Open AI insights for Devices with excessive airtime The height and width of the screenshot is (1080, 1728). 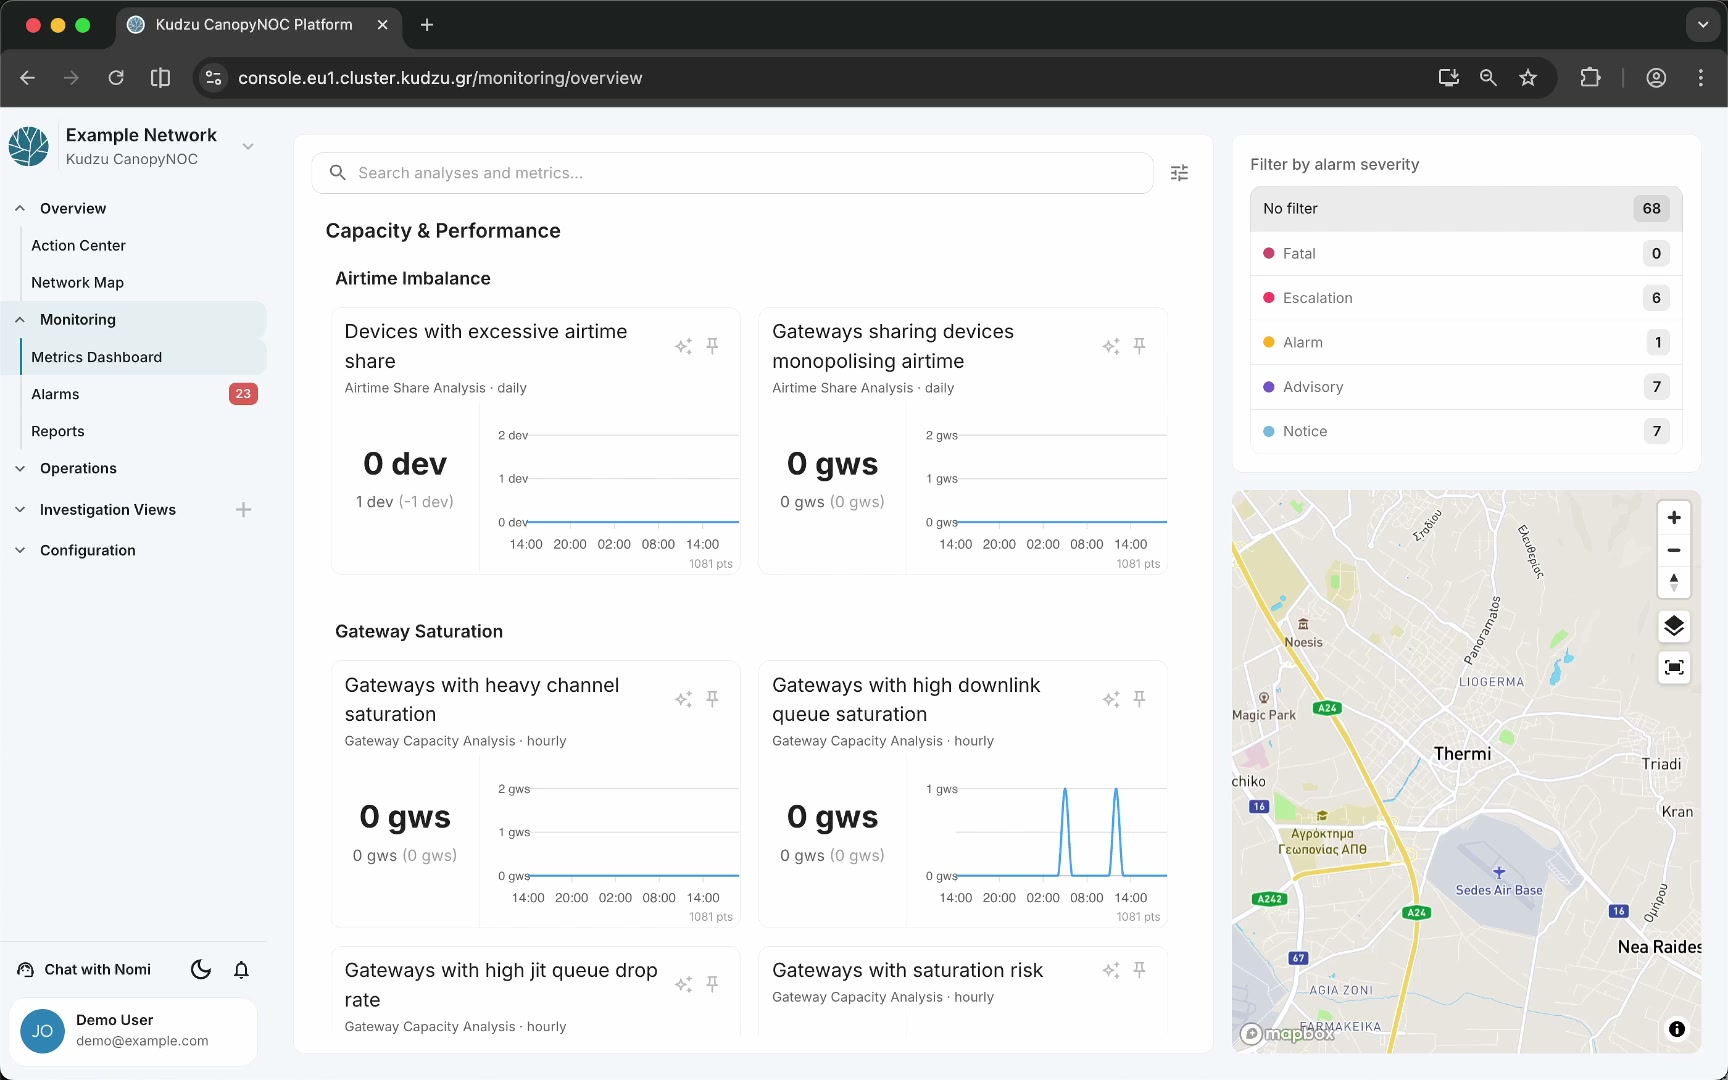683,346
